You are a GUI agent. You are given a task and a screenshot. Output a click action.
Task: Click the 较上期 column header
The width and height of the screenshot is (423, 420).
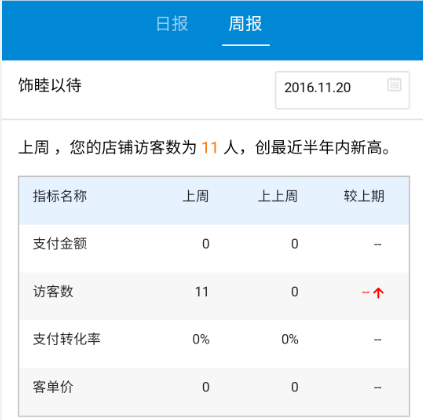[x=364, y=196]
